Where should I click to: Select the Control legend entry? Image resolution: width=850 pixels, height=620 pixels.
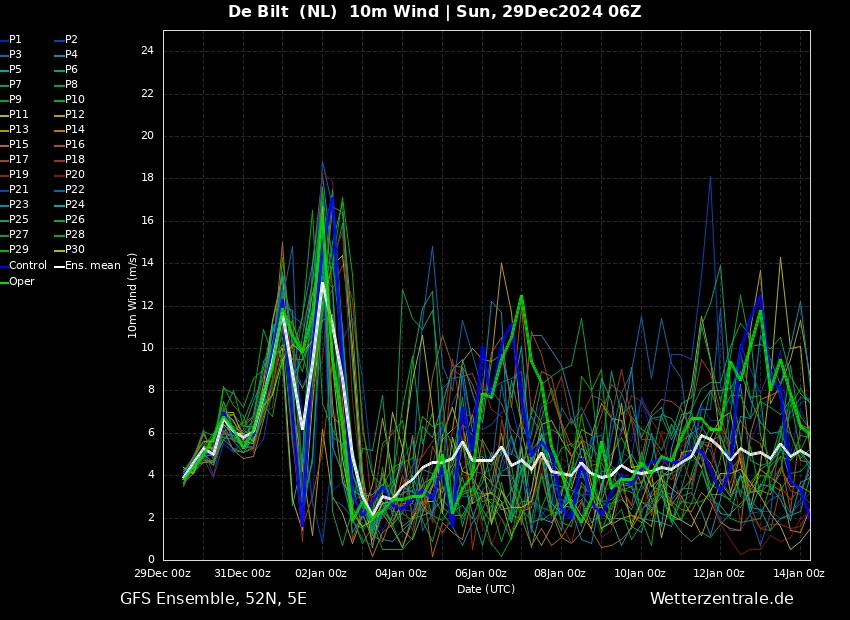pos(23,266)
